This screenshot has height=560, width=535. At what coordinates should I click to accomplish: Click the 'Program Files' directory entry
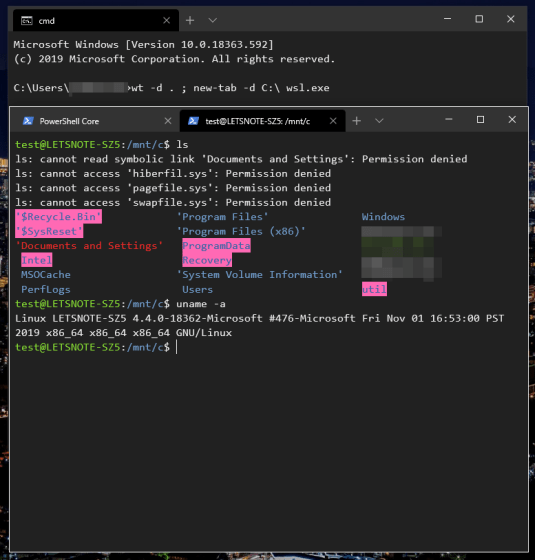[x=222, y=217]
